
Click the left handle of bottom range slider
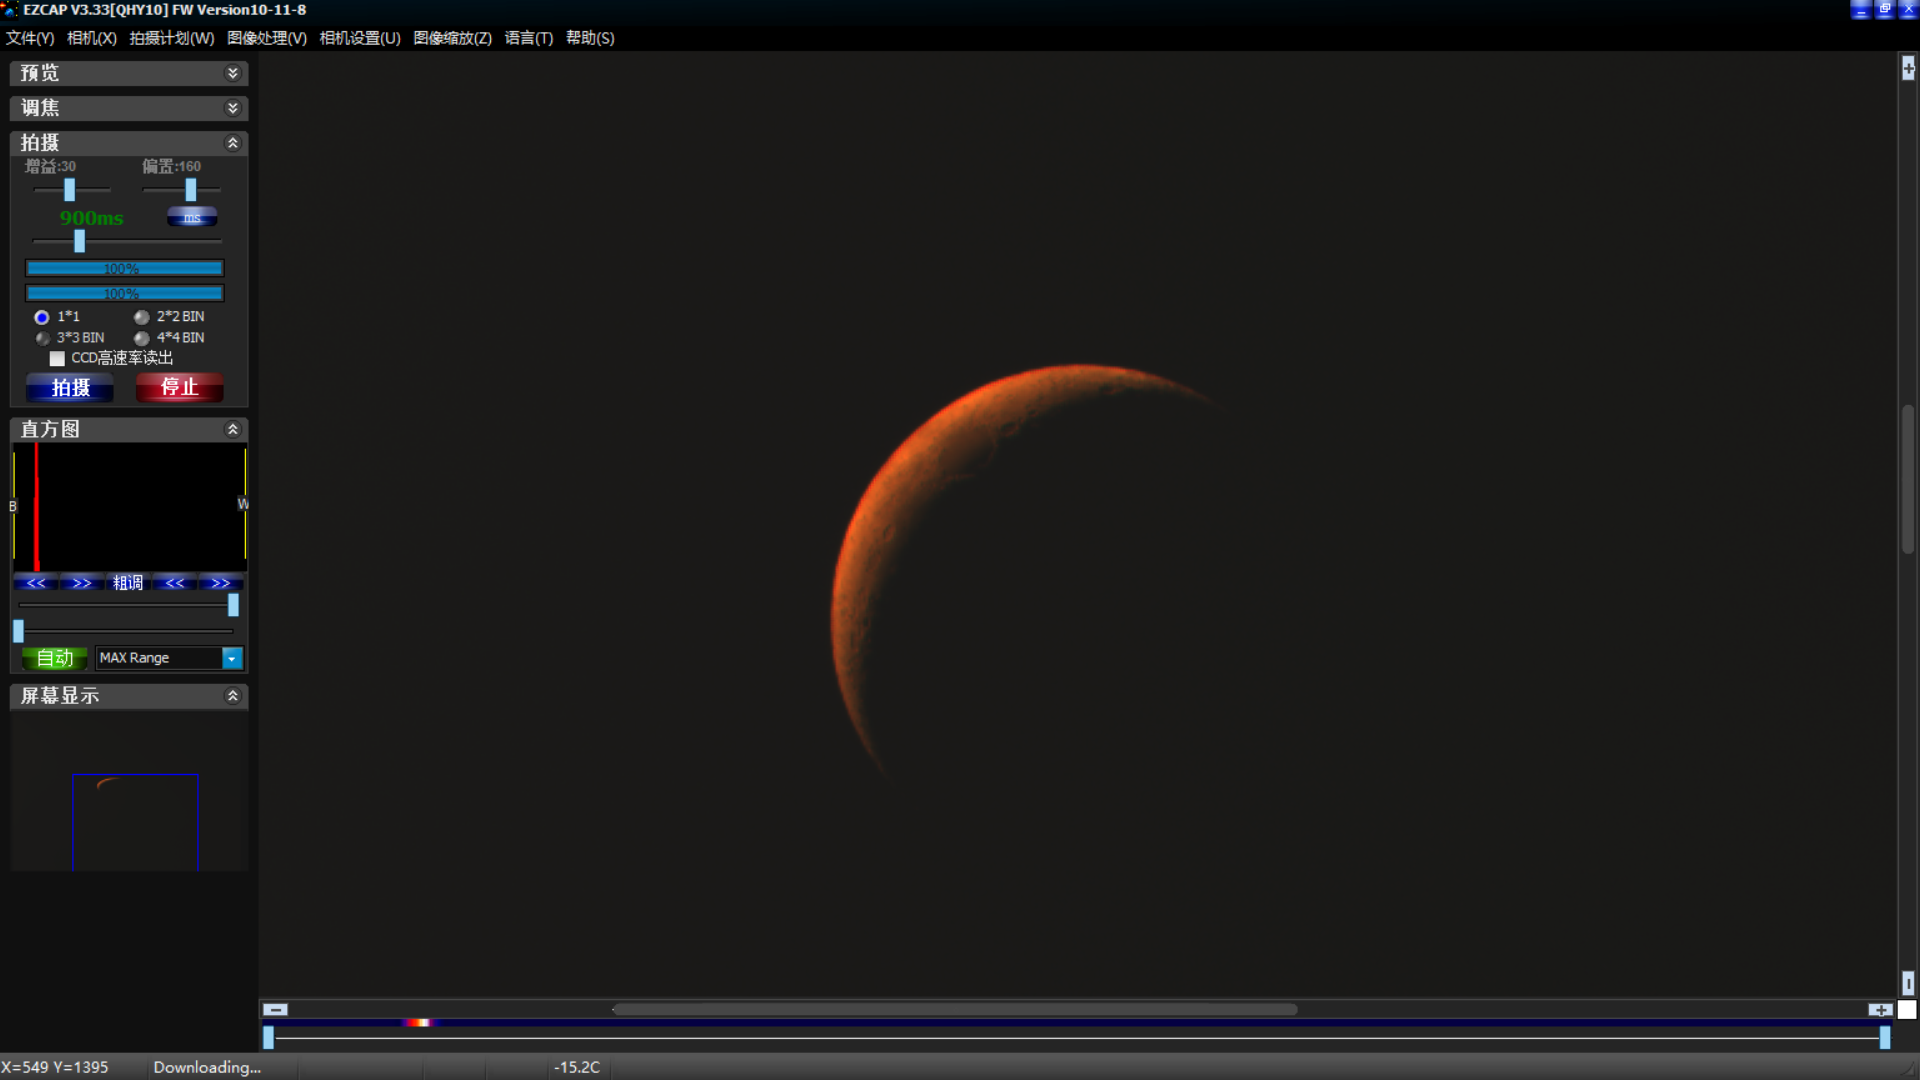(x=268, y=1038)
